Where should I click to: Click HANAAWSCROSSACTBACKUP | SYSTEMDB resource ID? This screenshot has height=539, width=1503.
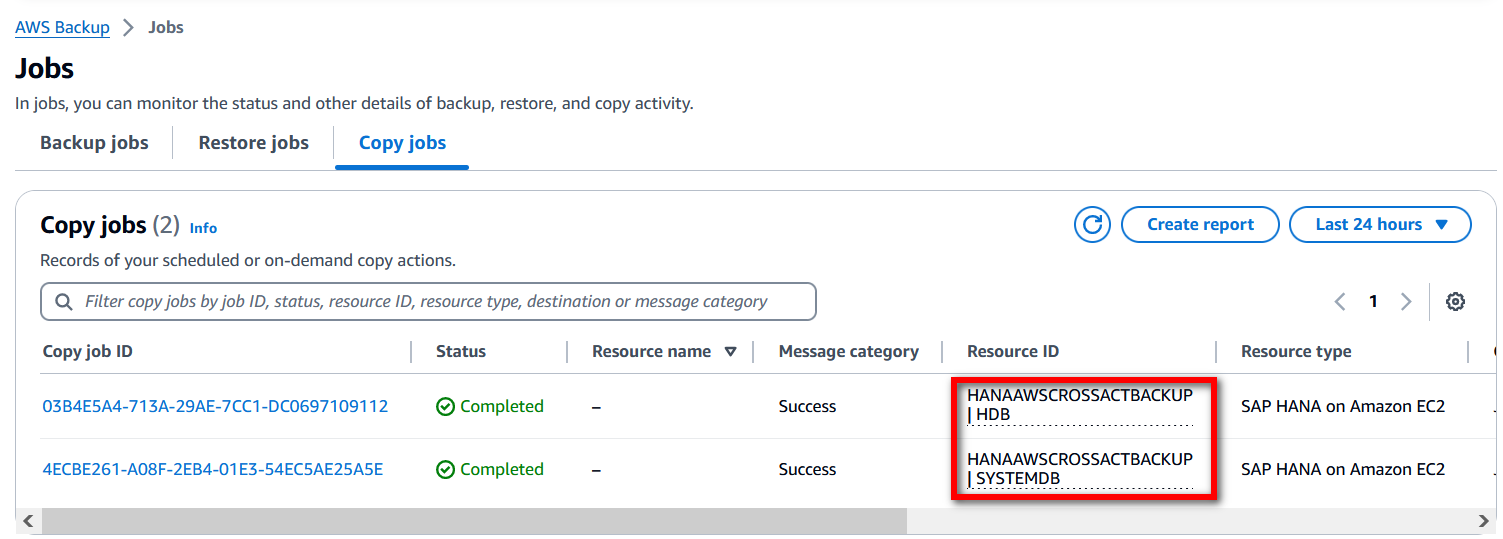tap(1080, 469)
